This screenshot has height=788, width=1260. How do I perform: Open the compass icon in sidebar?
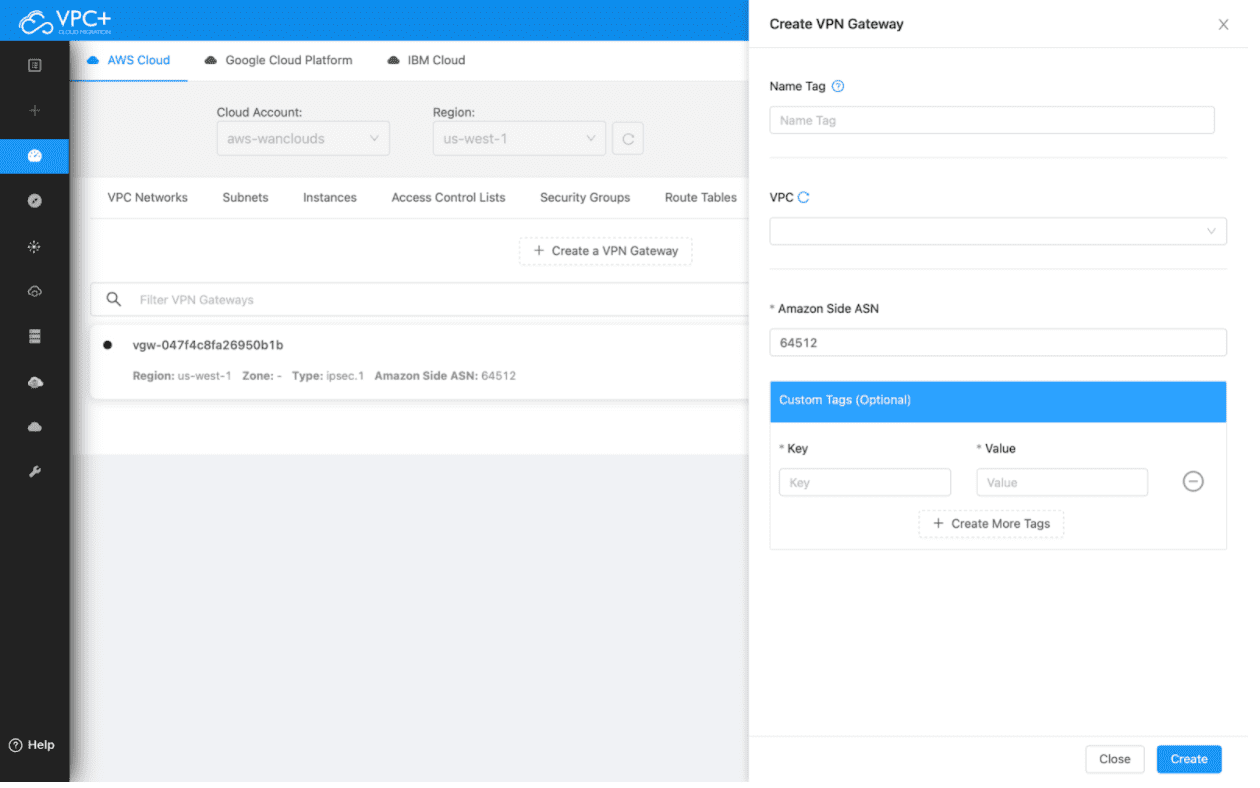[35, 201]
